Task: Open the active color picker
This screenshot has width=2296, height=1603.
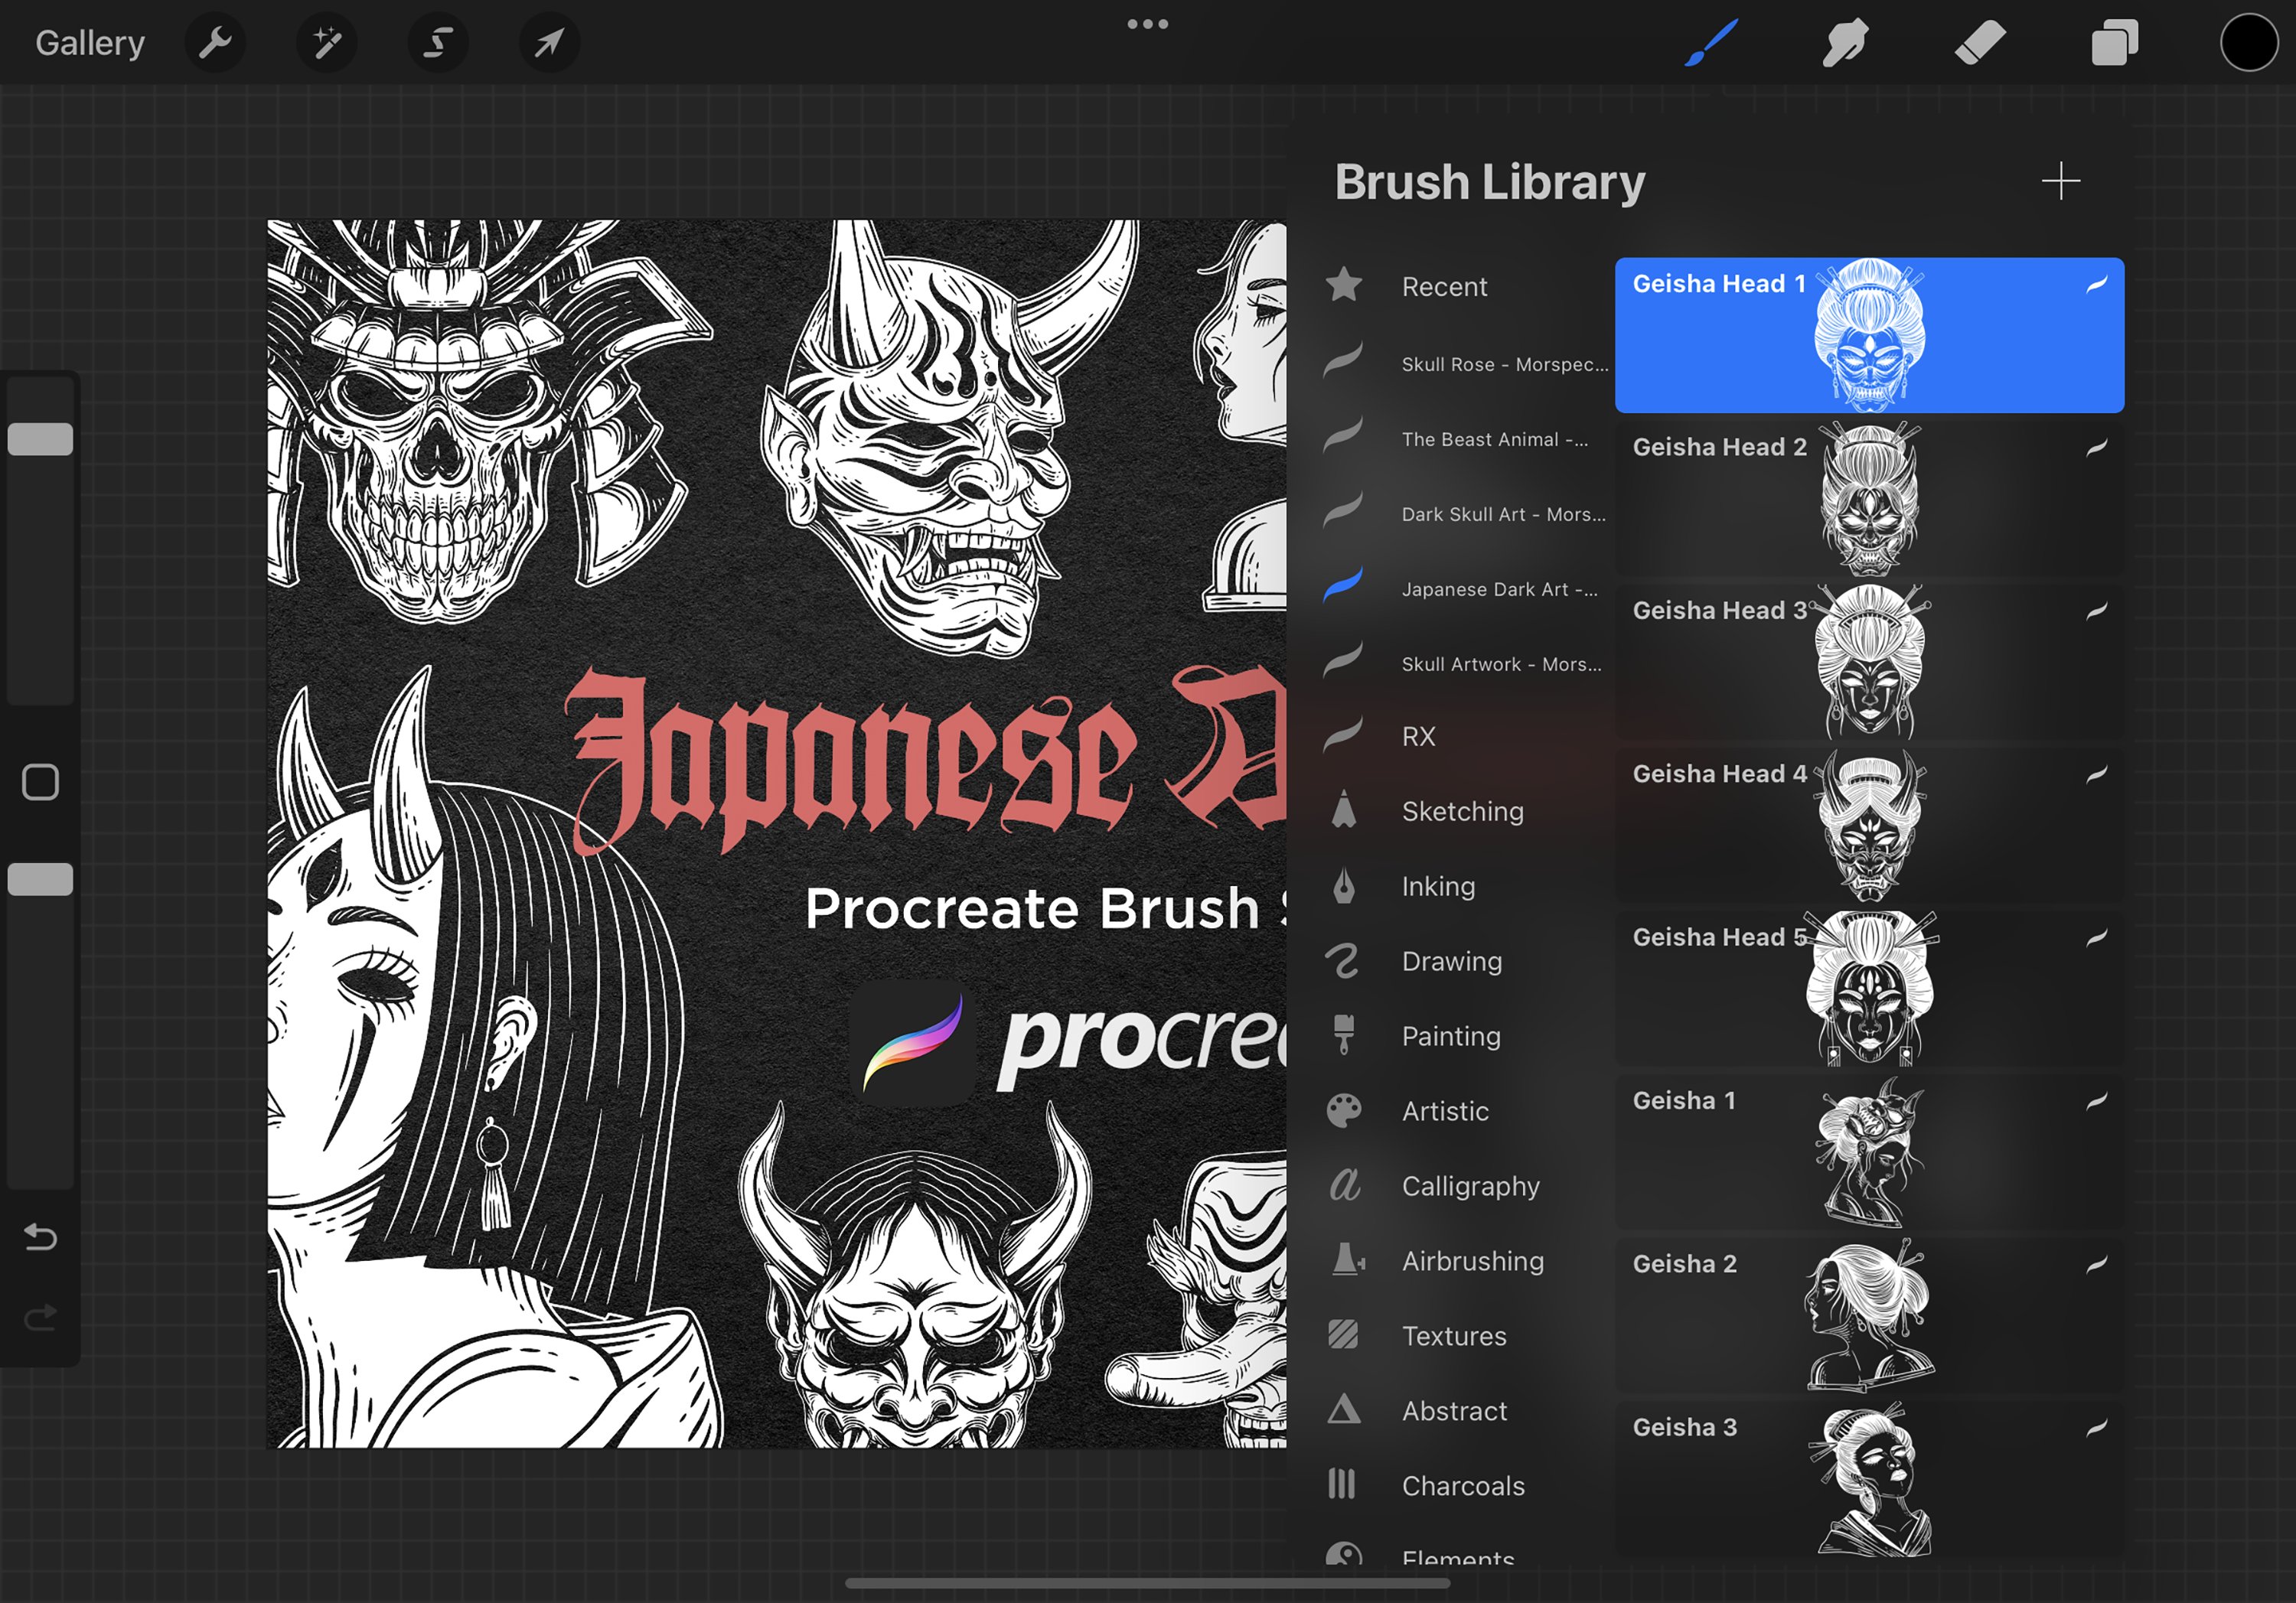Action: pyautogui.click(x=2249, y=43)
